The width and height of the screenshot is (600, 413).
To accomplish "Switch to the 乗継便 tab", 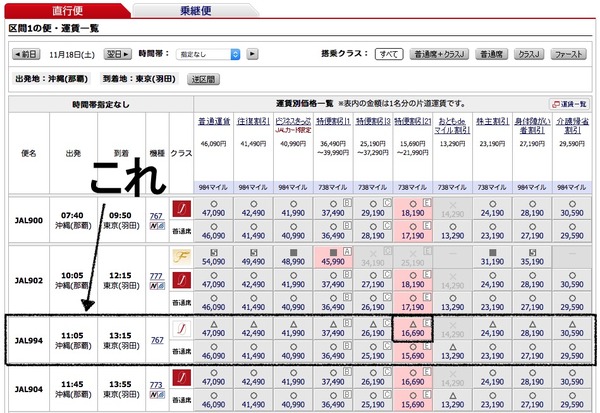I will point(196,10).
